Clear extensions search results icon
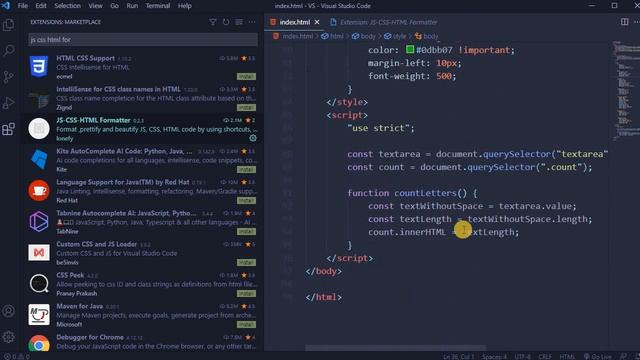This screenshot has height=360, width=640. pos(239,22)
